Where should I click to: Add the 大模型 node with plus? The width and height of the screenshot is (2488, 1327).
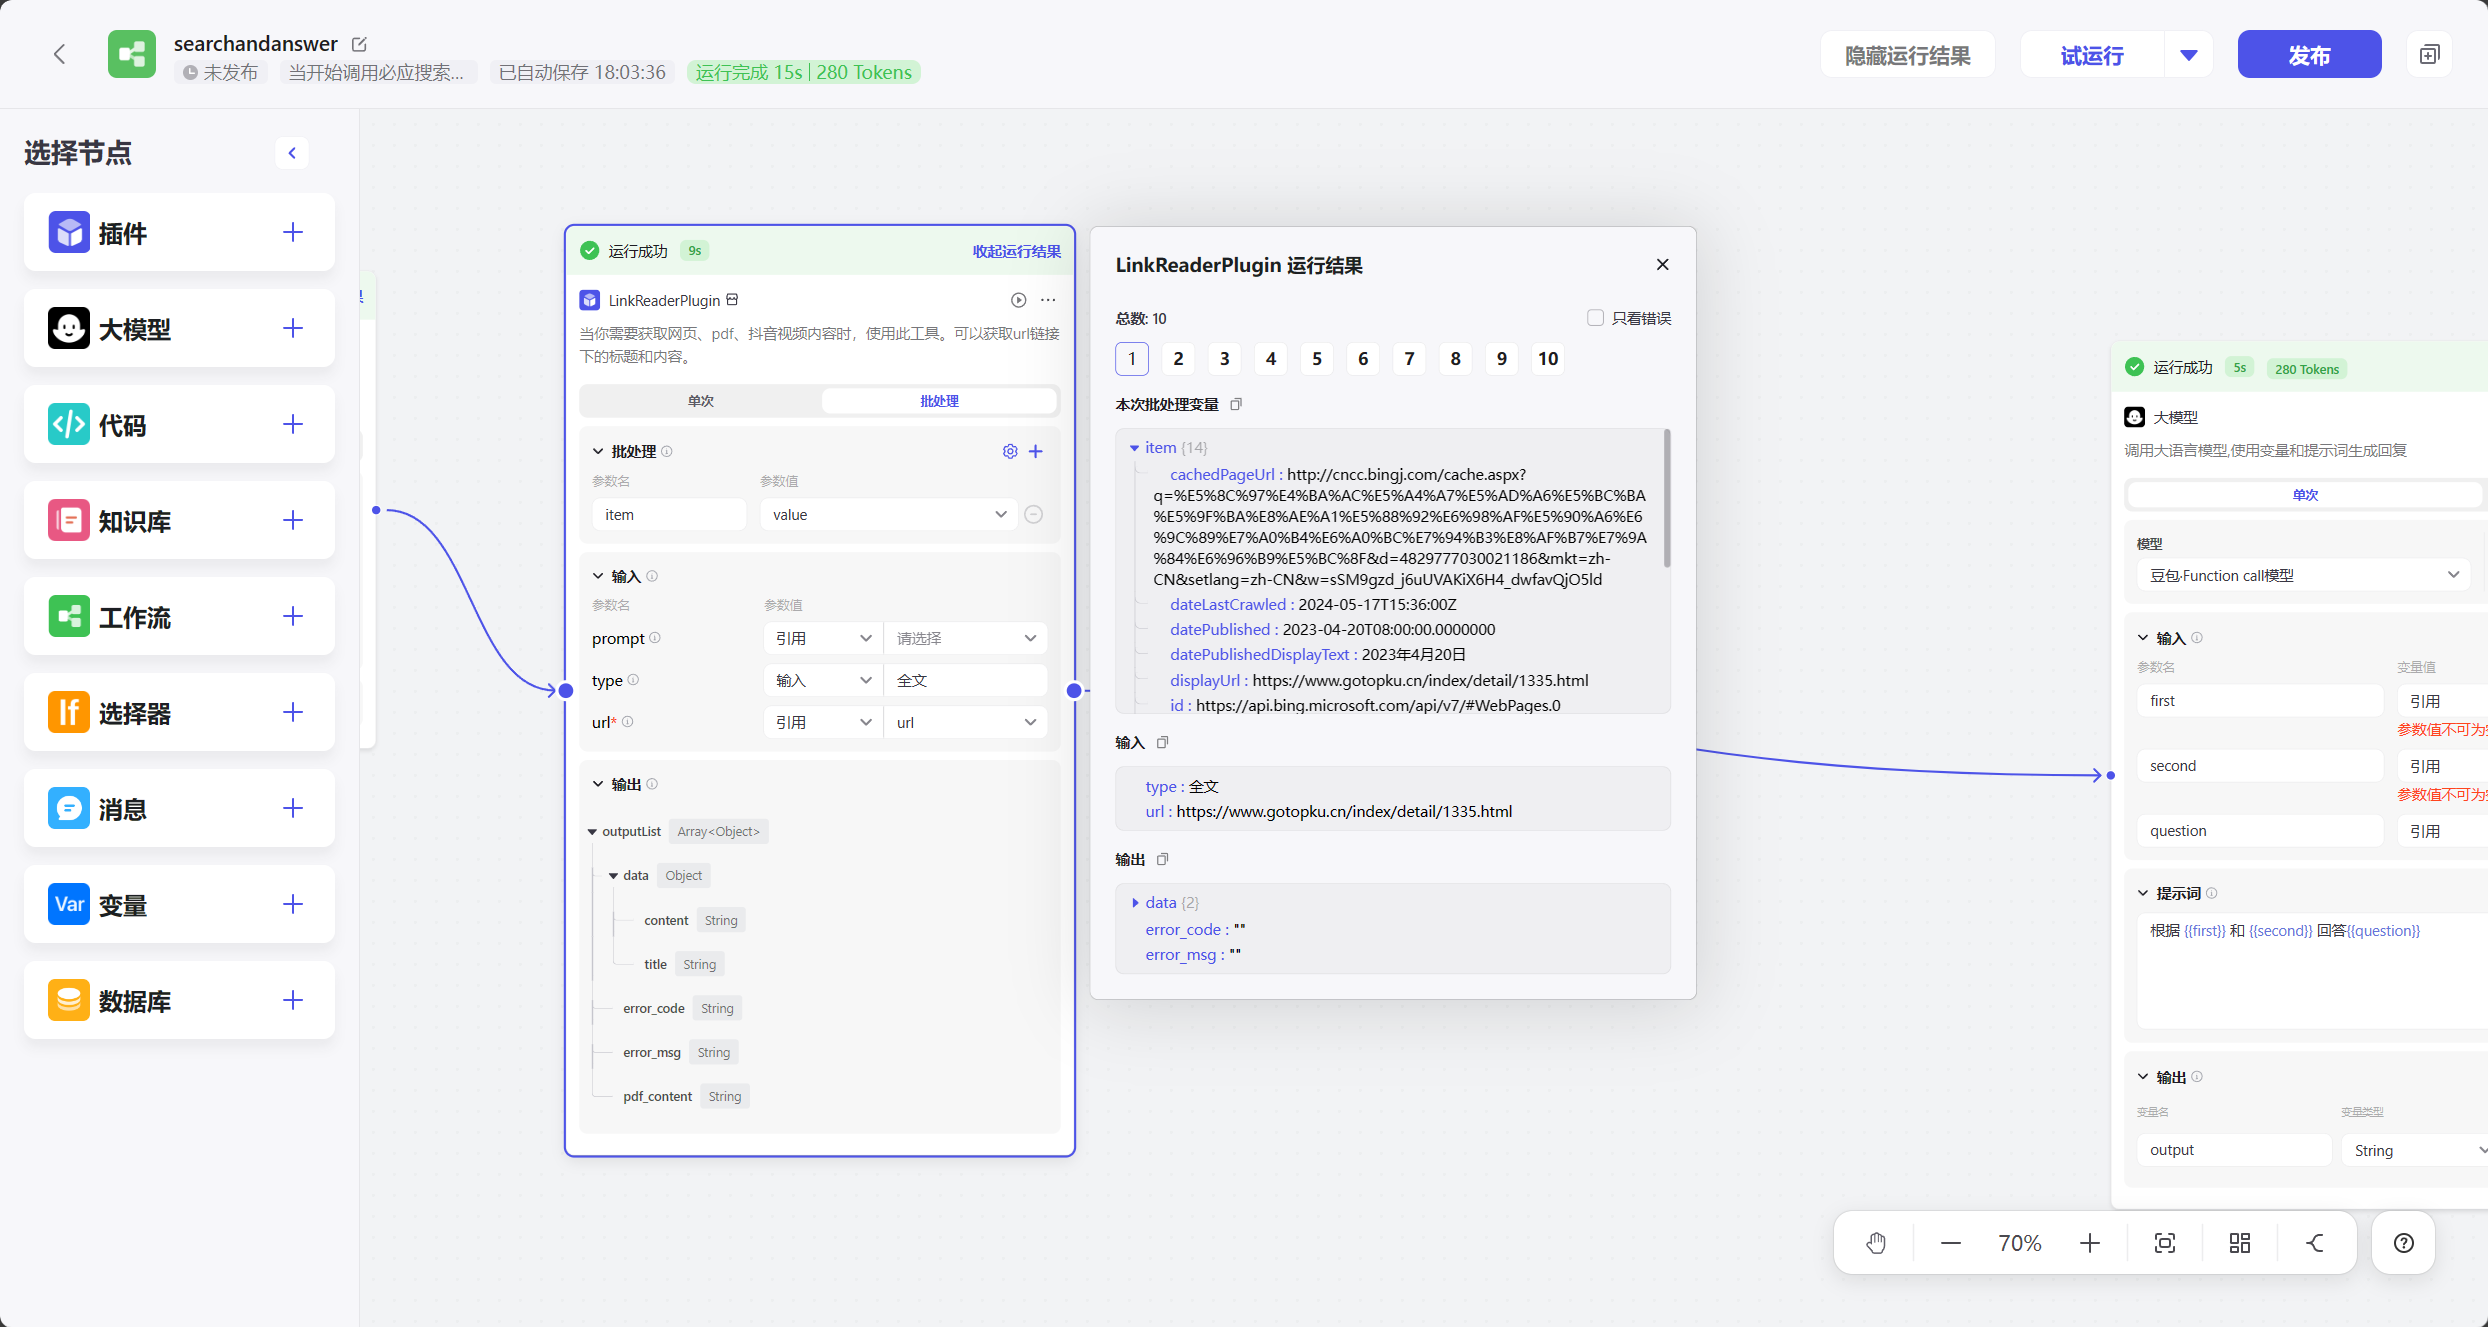click(x=292, y=328)
